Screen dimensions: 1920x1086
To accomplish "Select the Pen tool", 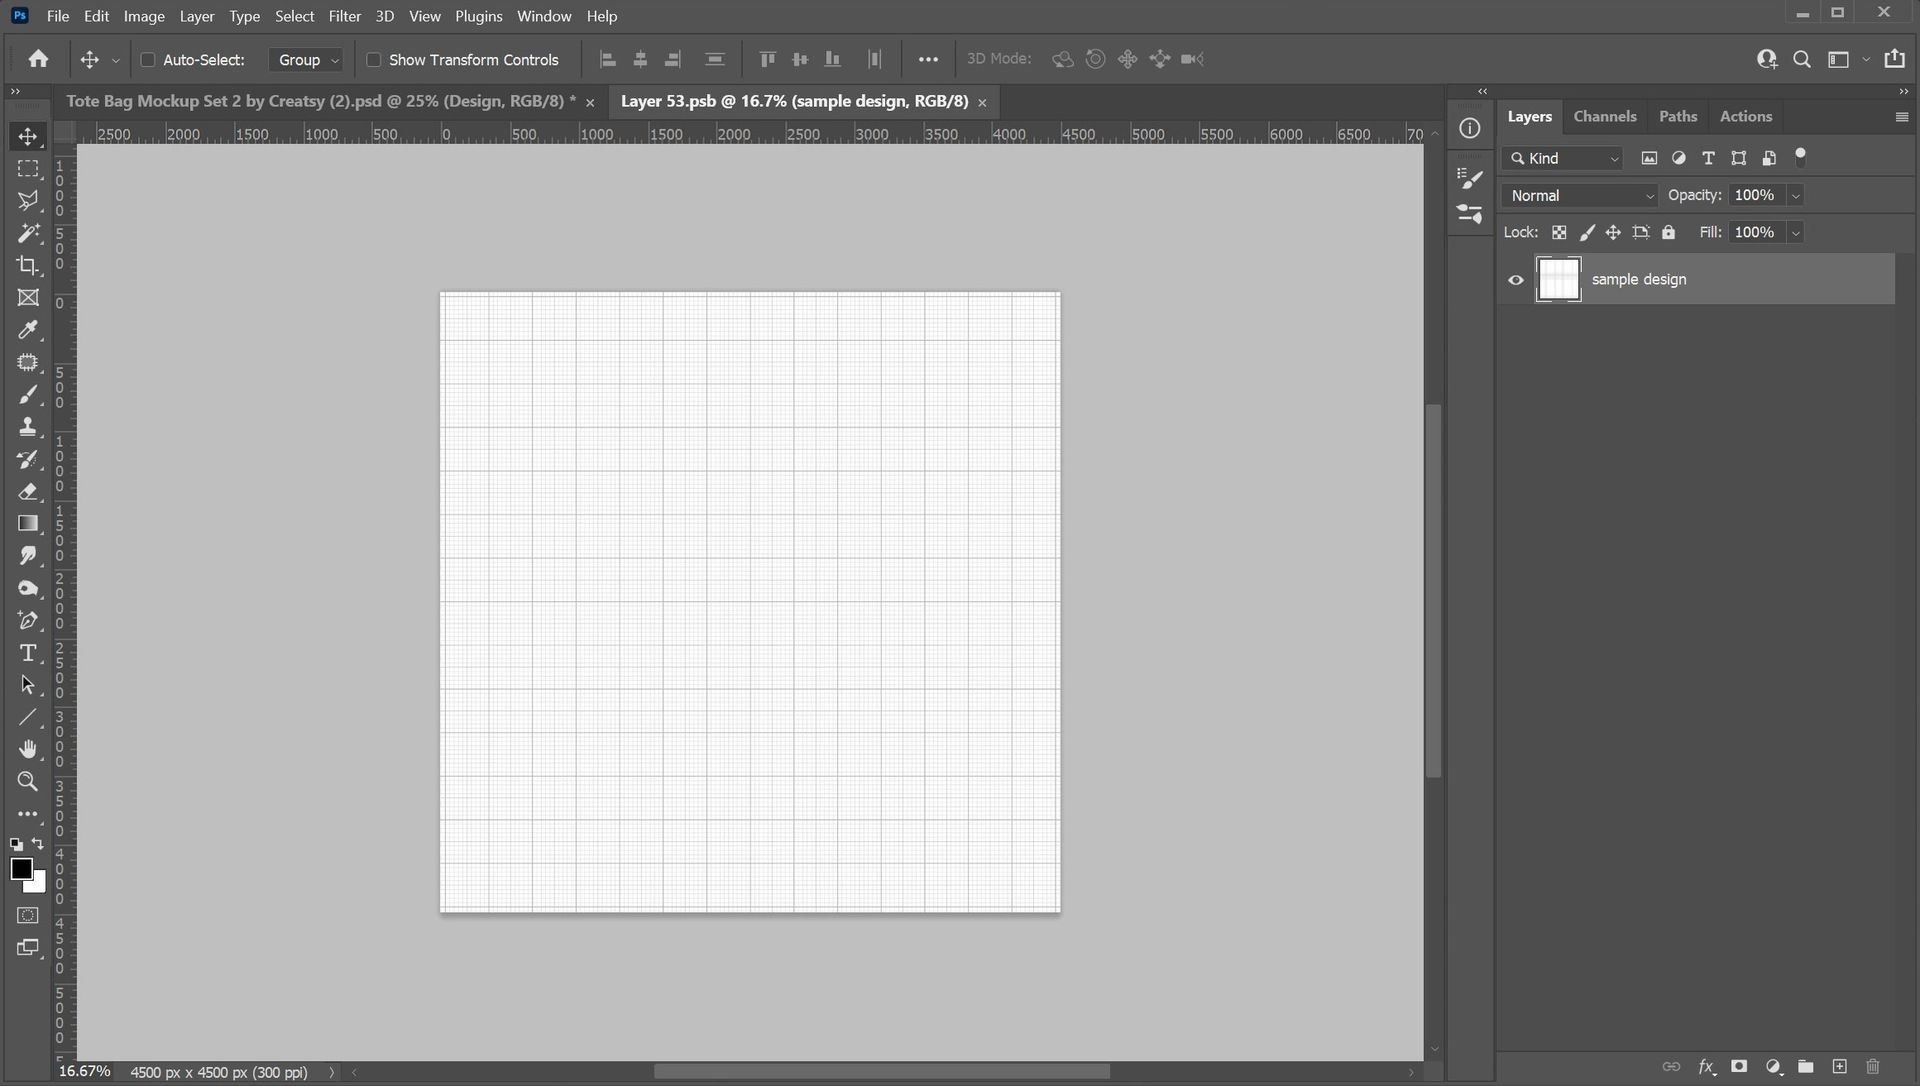I will coord(28,621).
